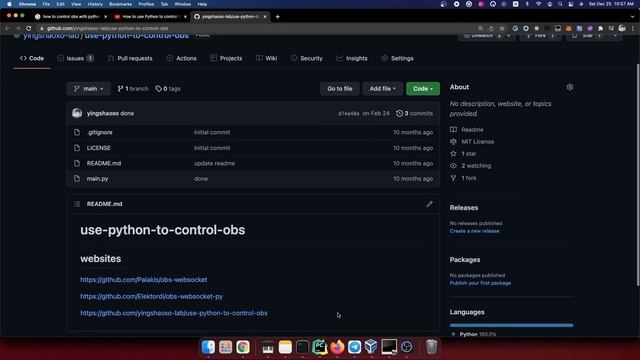Open the Code repository tab
The image size is (640, 360).
point(32,58)
